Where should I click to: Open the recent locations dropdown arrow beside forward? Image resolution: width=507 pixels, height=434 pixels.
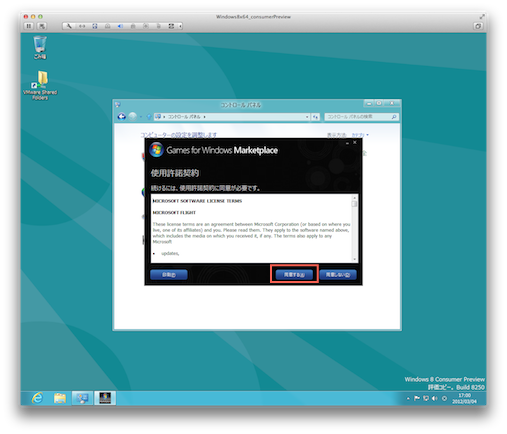tap(141, 117)
